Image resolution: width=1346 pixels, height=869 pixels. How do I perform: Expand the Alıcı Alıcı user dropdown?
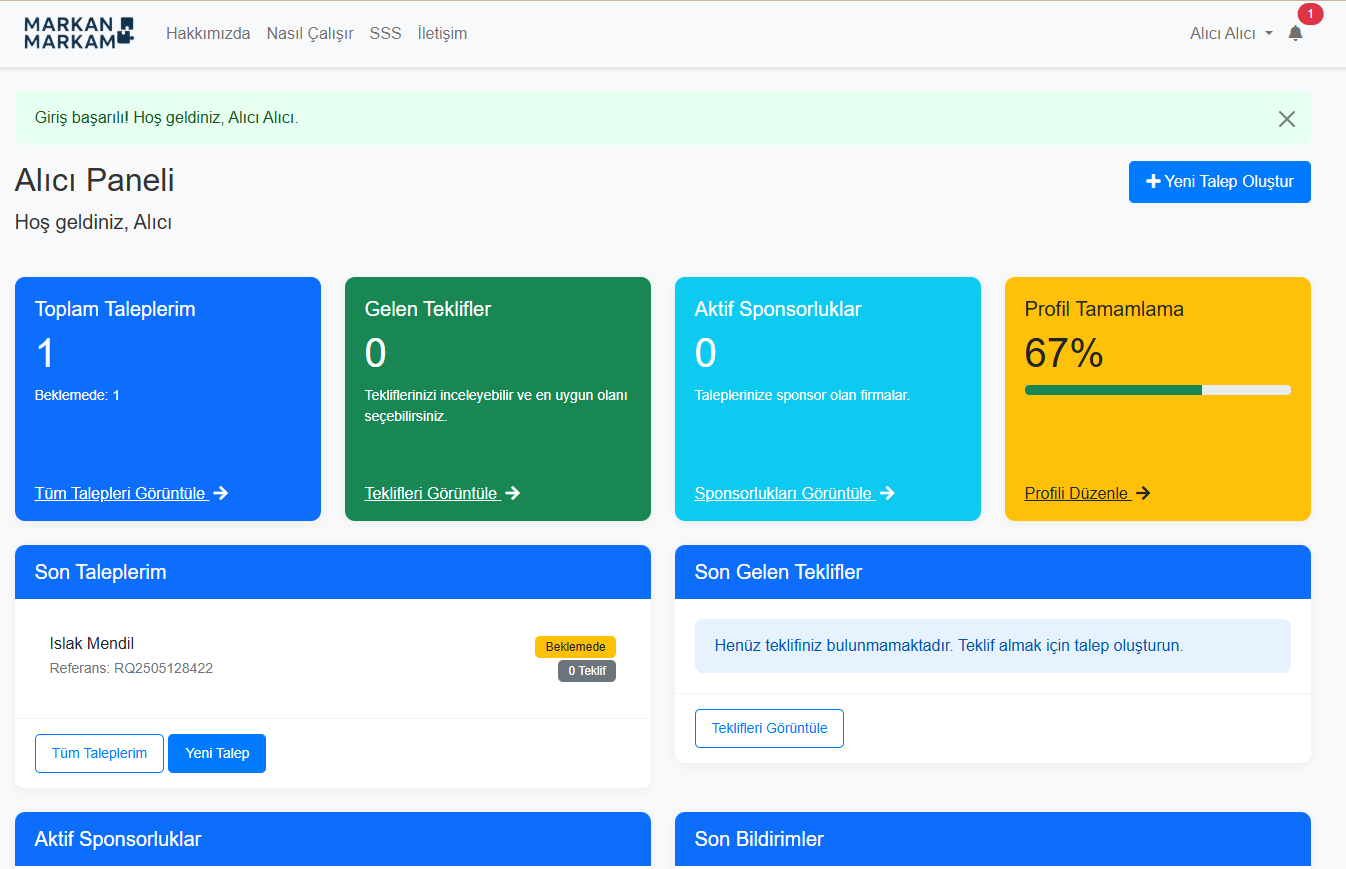click(x=1231, y=33)
